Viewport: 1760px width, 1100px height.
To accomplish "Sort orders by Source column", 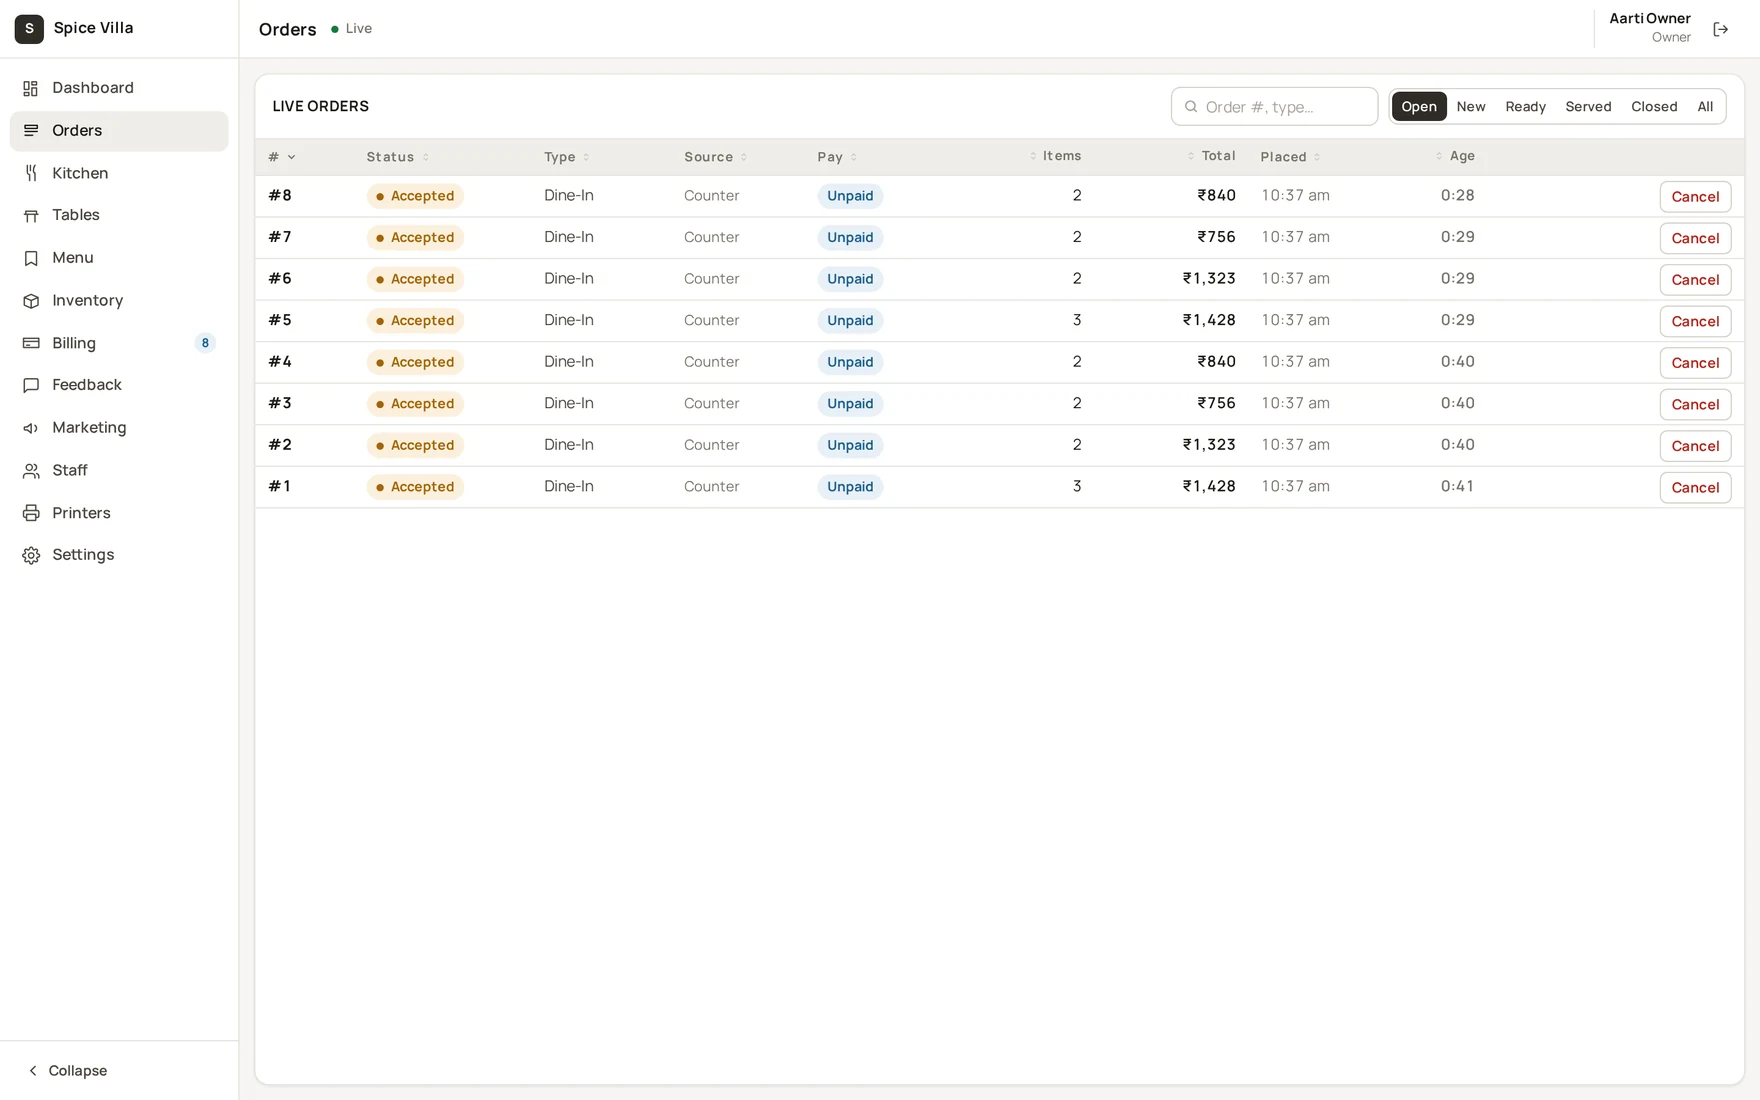I will click(x=715, y=157).
